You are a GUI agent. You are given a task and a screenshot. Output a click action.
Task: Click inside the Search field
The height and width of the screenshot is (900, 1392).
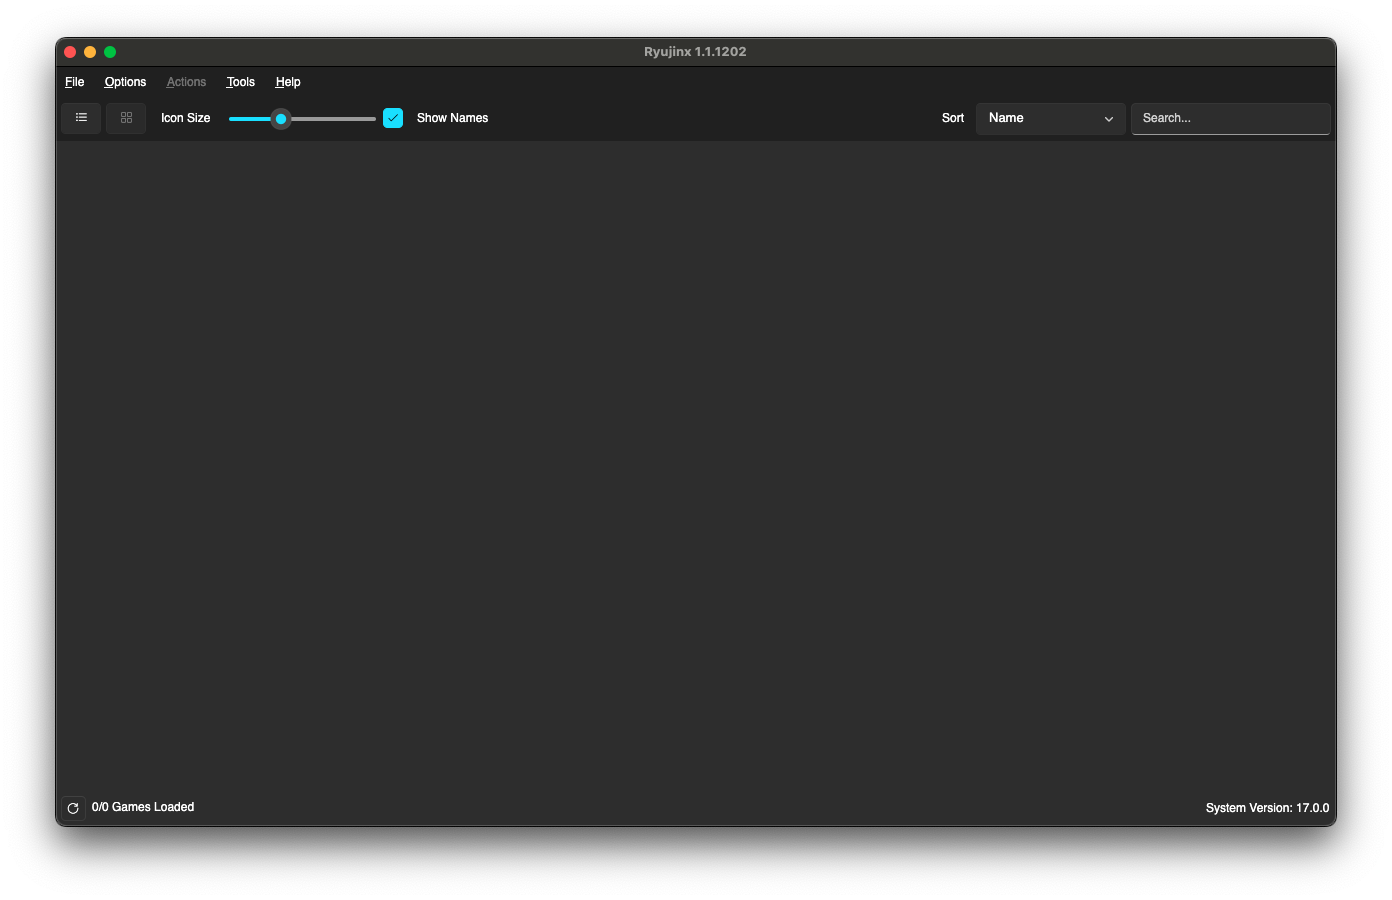[1230, 118]
